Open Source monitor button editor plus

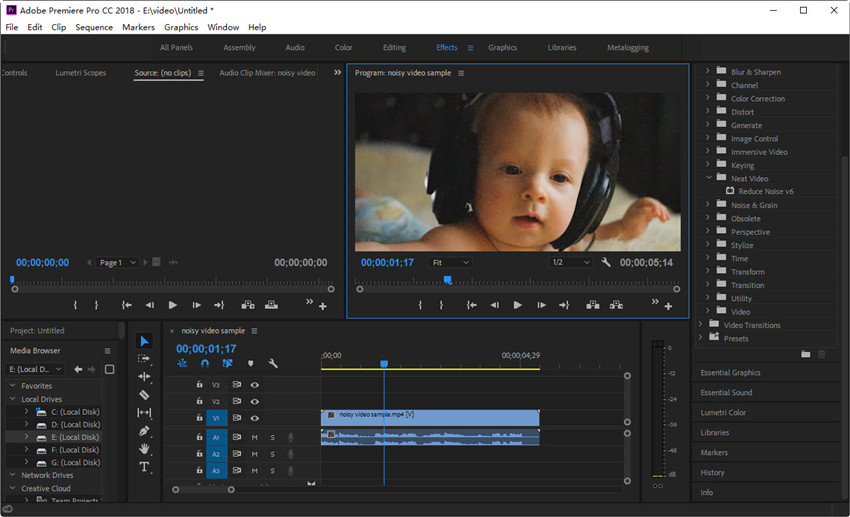tap(323, 307)
